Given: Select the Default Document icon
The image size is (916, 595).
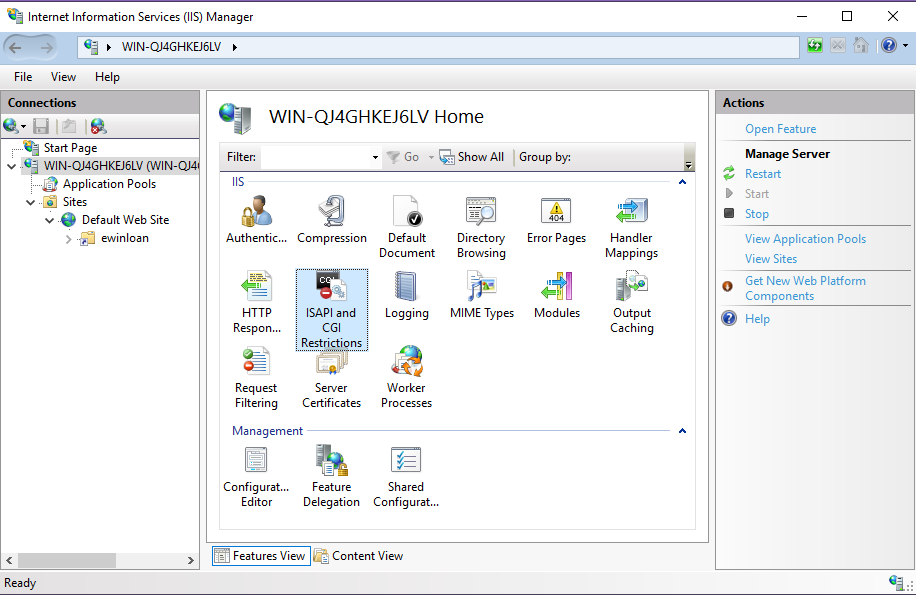Looking at the screenshot, I should (x=407, y=227).
